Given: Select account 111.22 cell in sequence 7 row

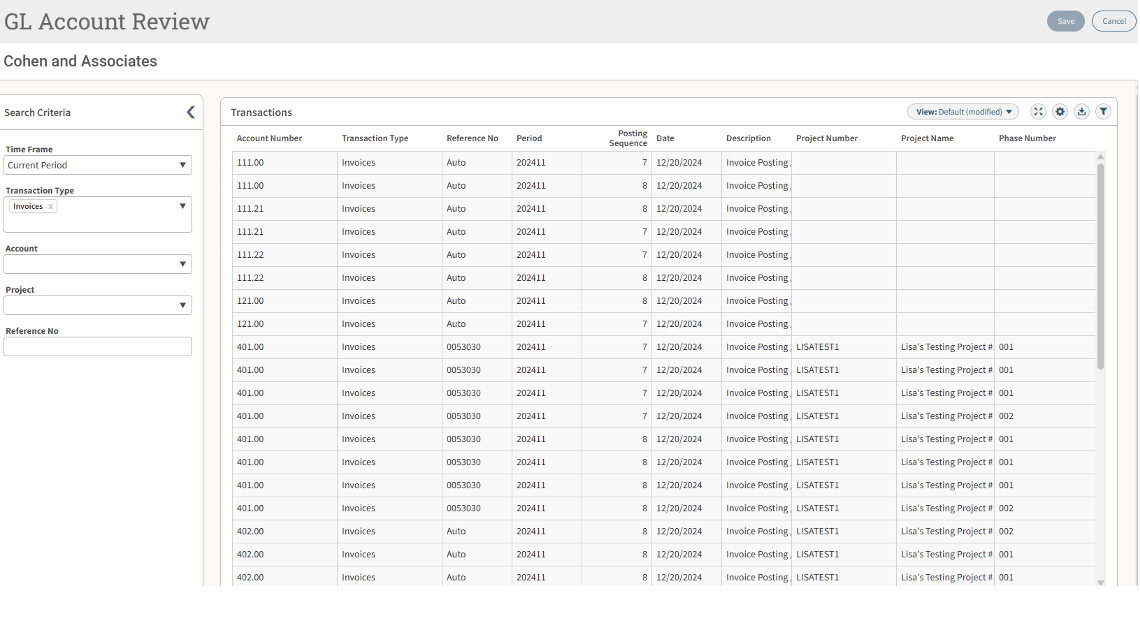Looking at the screenshot, I should (x=285, y=255).
